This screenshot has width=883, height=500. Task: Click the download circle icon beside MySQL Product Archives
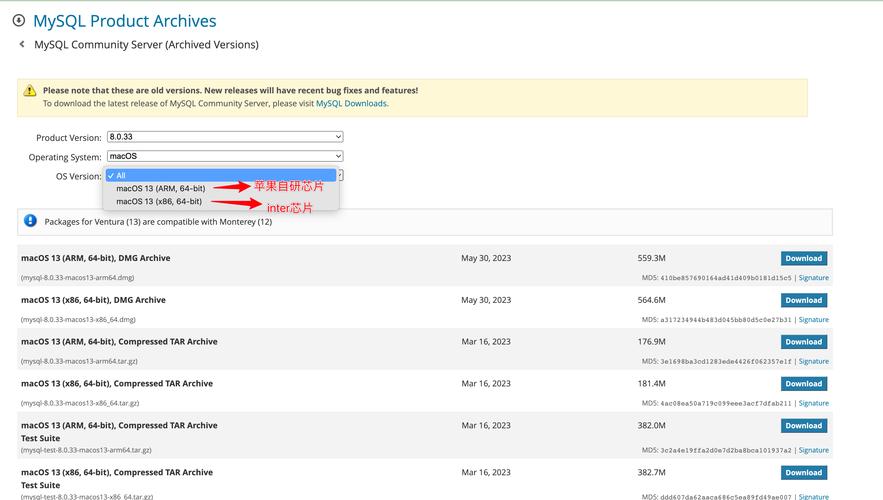click(18, 20)
